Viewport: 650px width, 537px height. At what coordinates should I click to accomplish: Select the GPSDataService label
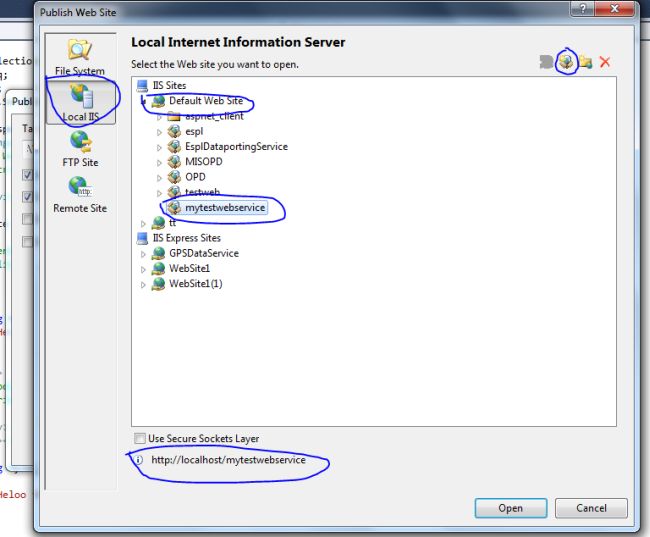(204, 253)
